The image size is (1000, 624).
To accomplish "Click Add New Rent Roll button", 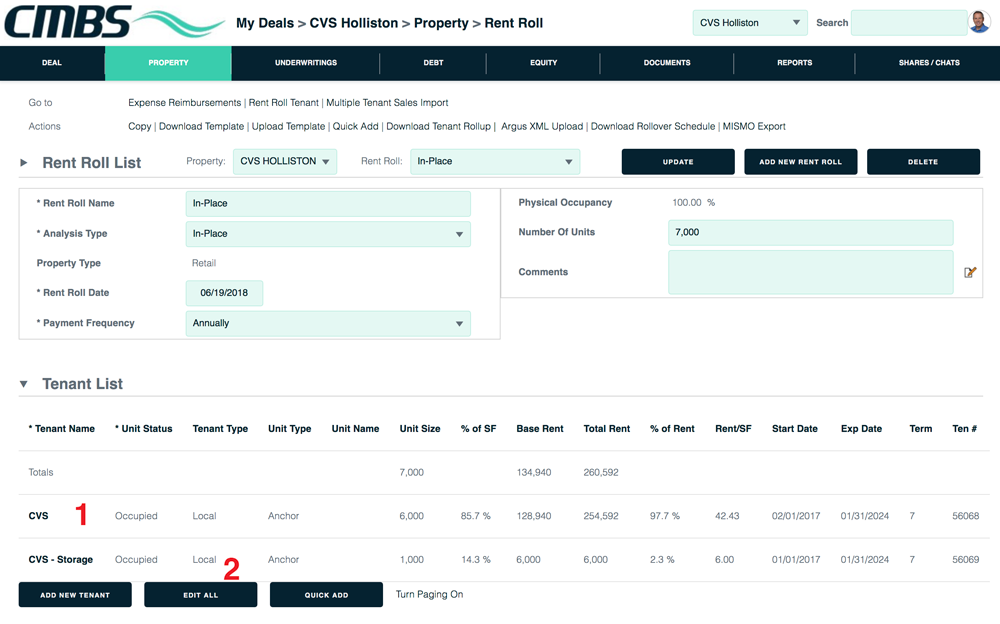I will pyautogui.click(x=800, y=162).
